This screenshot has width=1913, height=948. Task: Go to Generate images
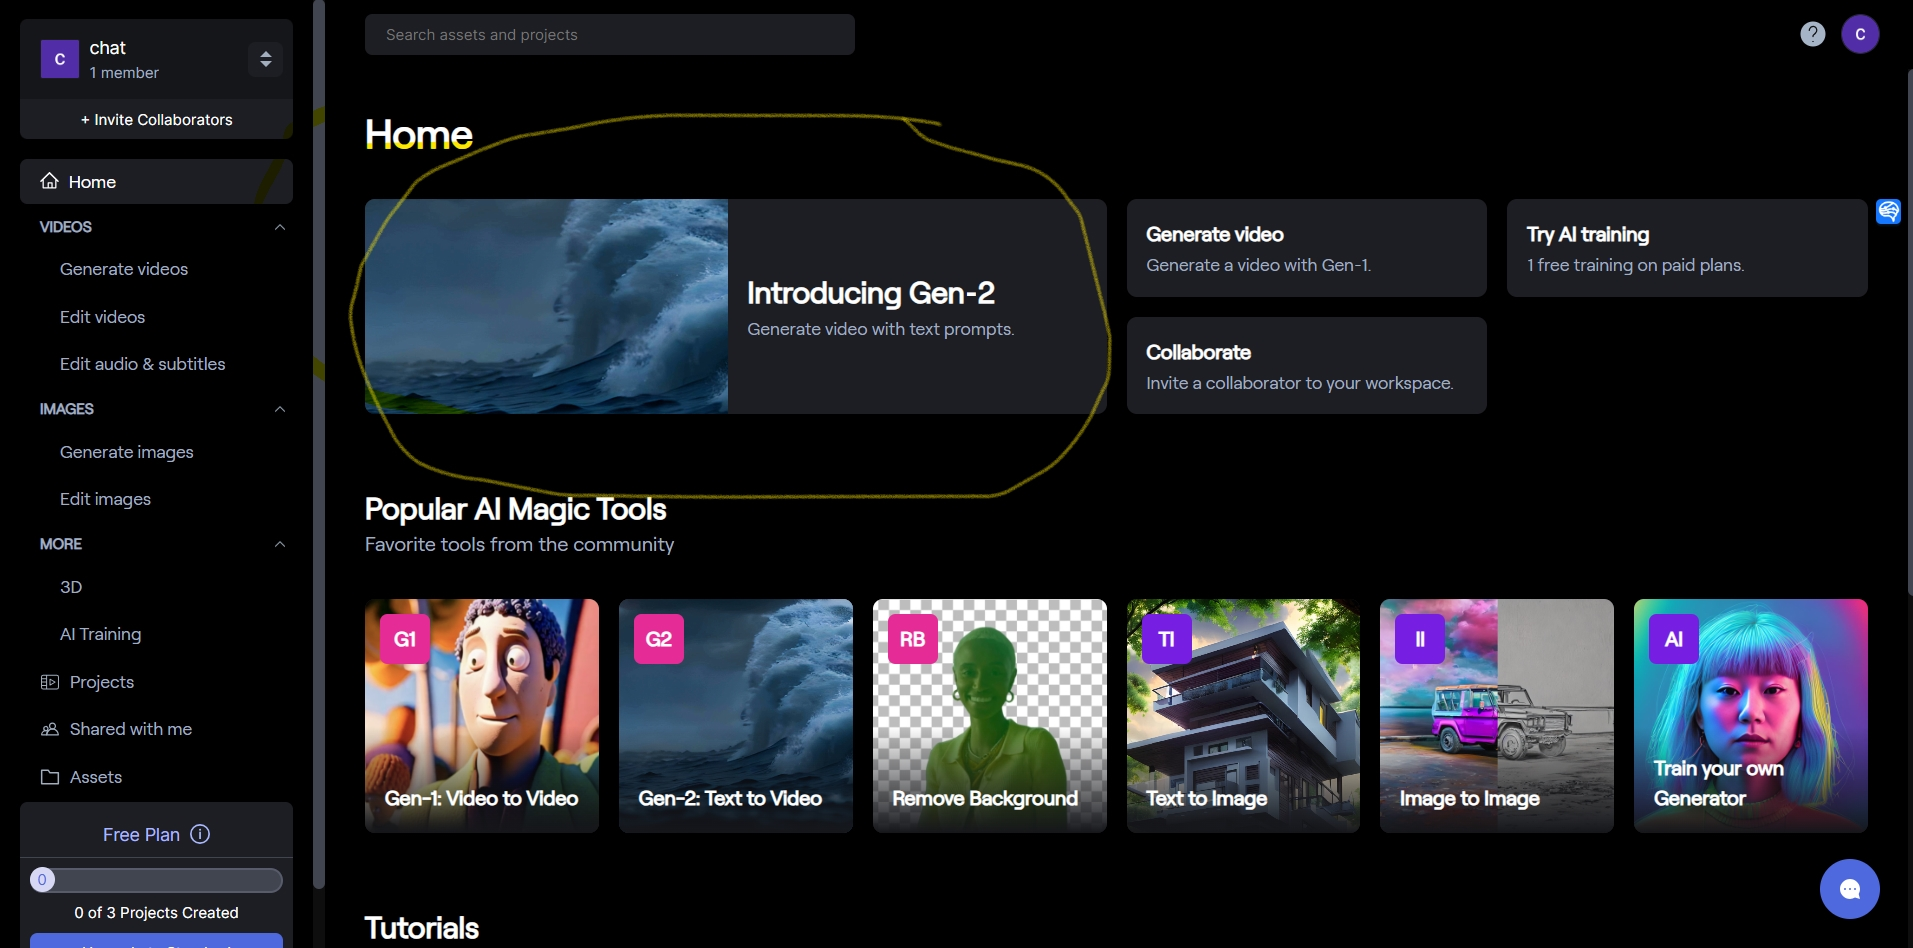click(127, 452)
